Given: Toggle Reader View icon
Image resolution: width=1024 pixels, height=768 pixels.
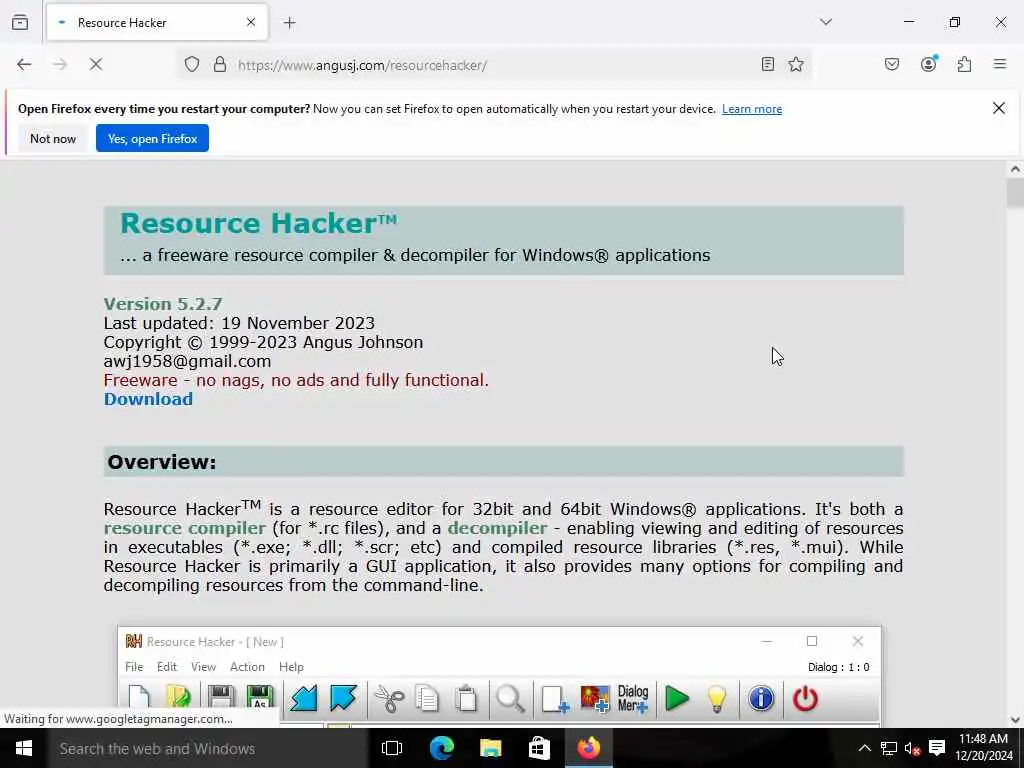Looking at the screenshot, I should [x=768, y=64].
